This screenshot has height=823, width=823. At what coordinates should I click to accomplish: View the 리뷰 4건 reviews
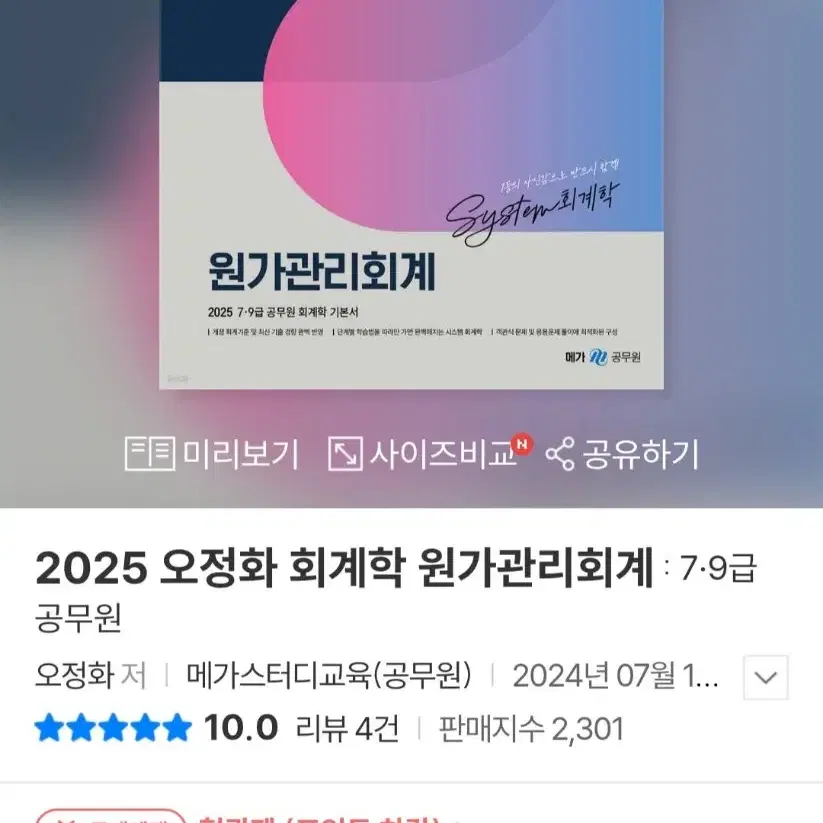[347, 728]
